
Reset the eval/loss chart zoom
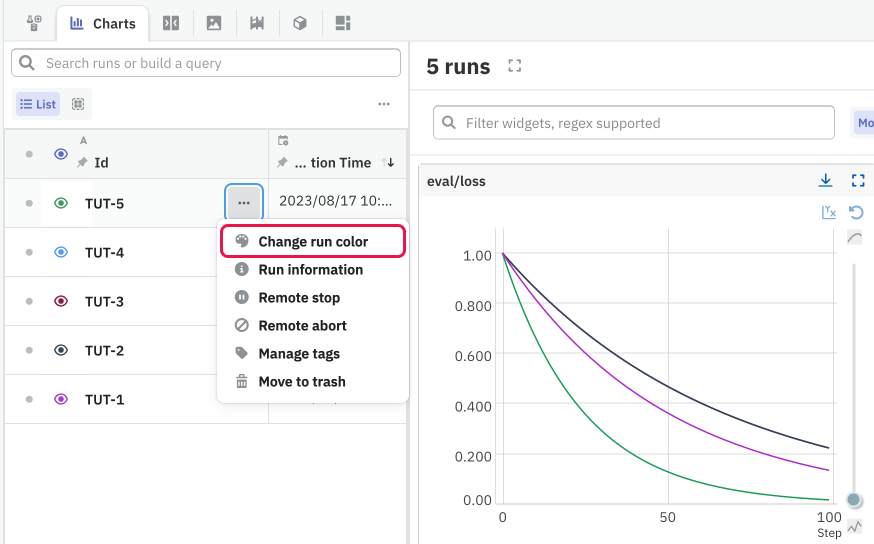(x=856, y=212)
